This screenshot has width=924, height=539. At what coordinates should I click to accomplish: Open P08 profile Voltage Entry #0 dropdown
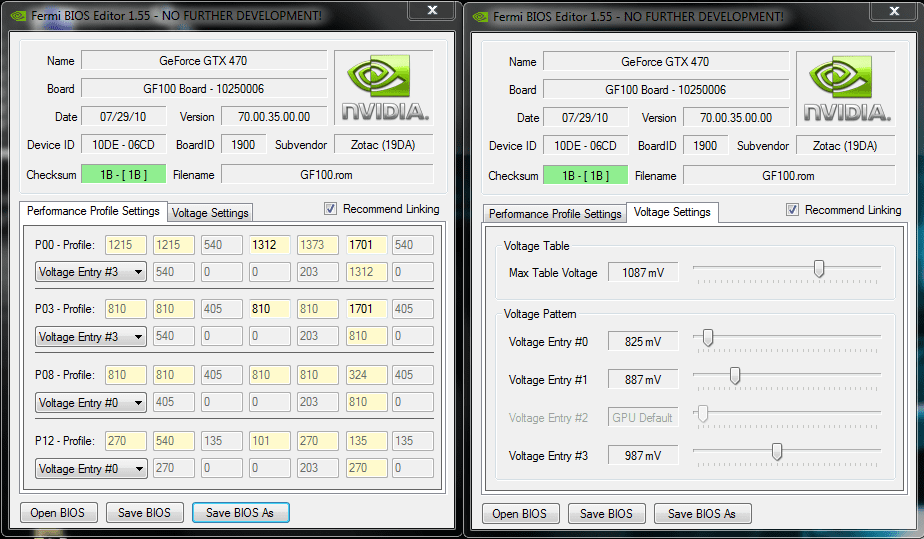pyautogui.click(x=91, y=402)
